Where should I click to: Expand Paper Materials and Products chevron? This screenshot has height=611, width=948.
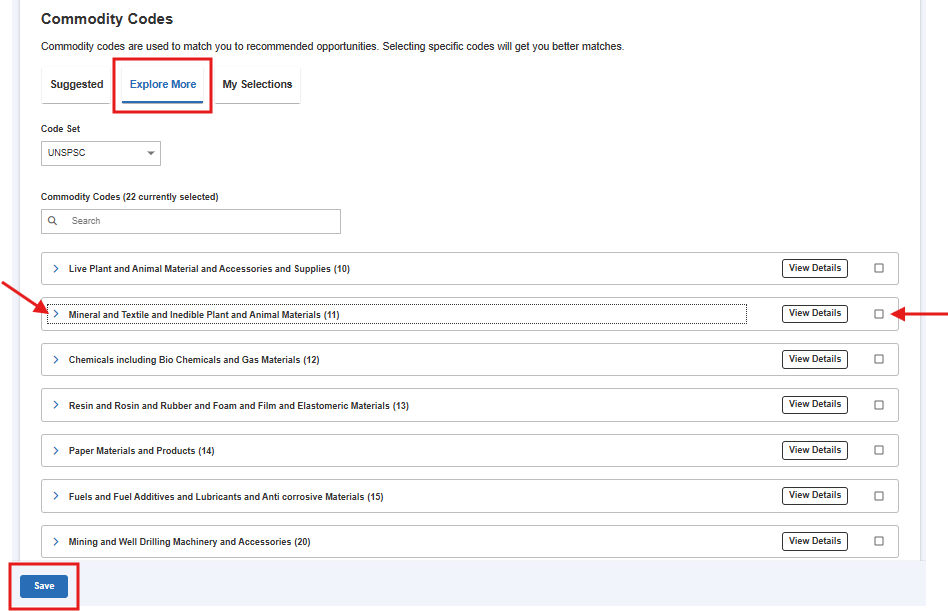(x=56, y=450)
